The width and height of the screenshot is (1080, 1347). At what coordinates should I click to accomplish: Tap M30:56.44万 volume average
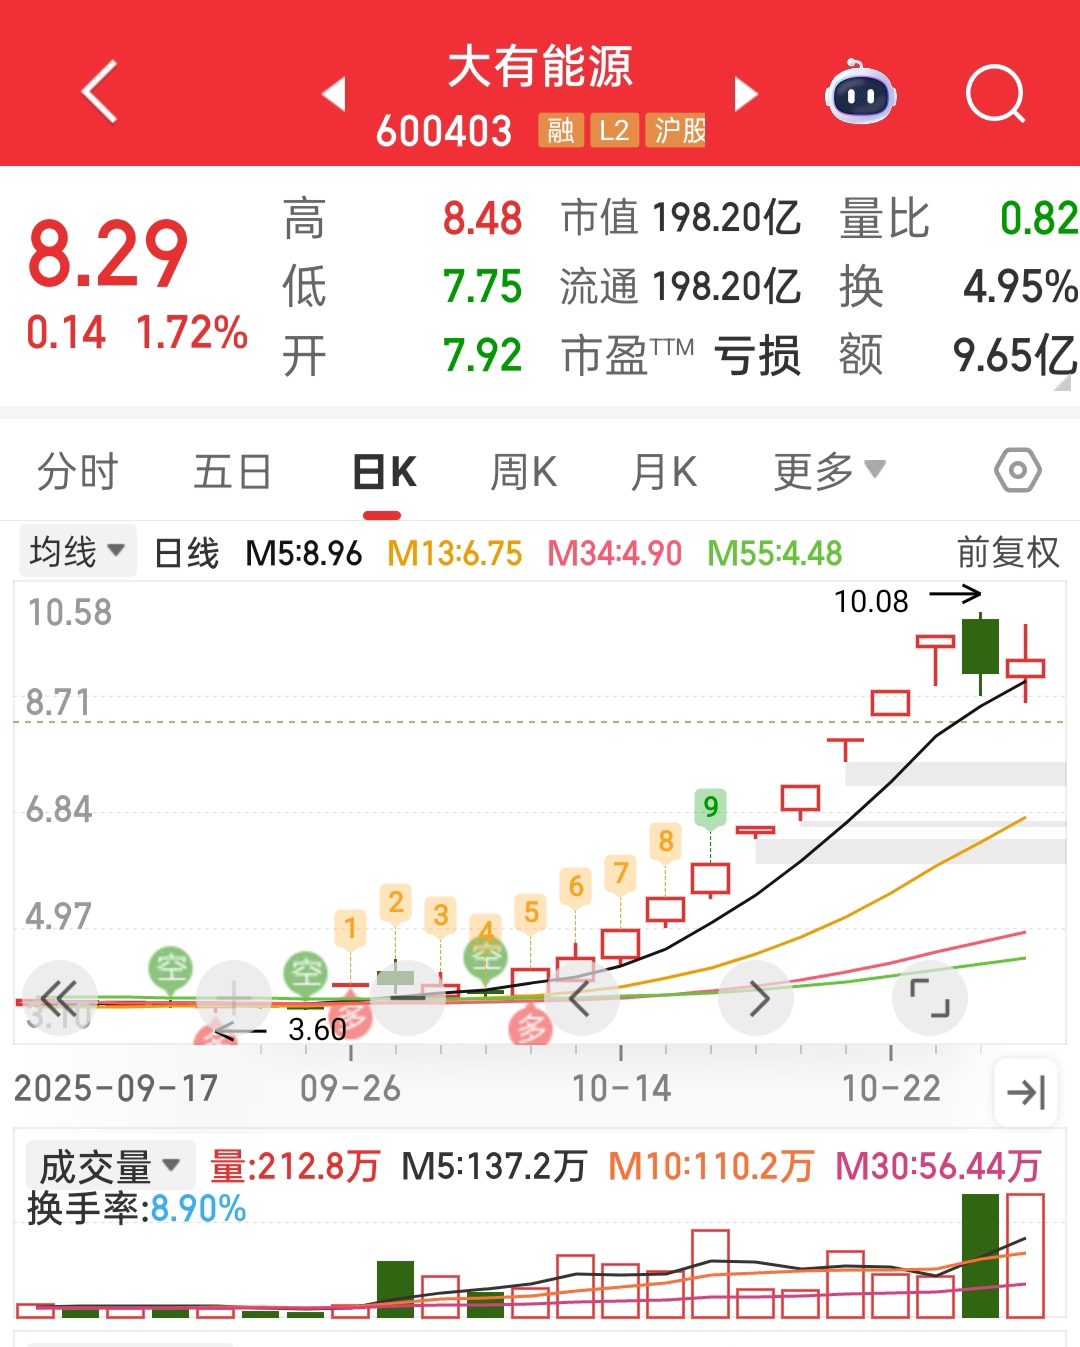(938, 1166)
